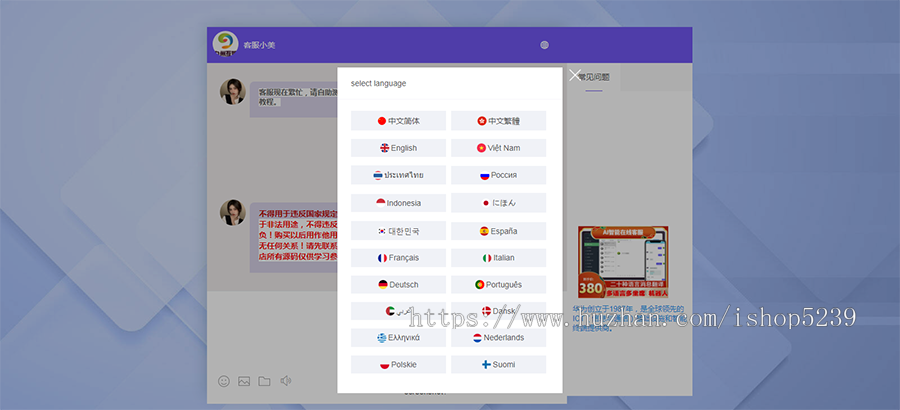Choose English language button

[398, 148]
